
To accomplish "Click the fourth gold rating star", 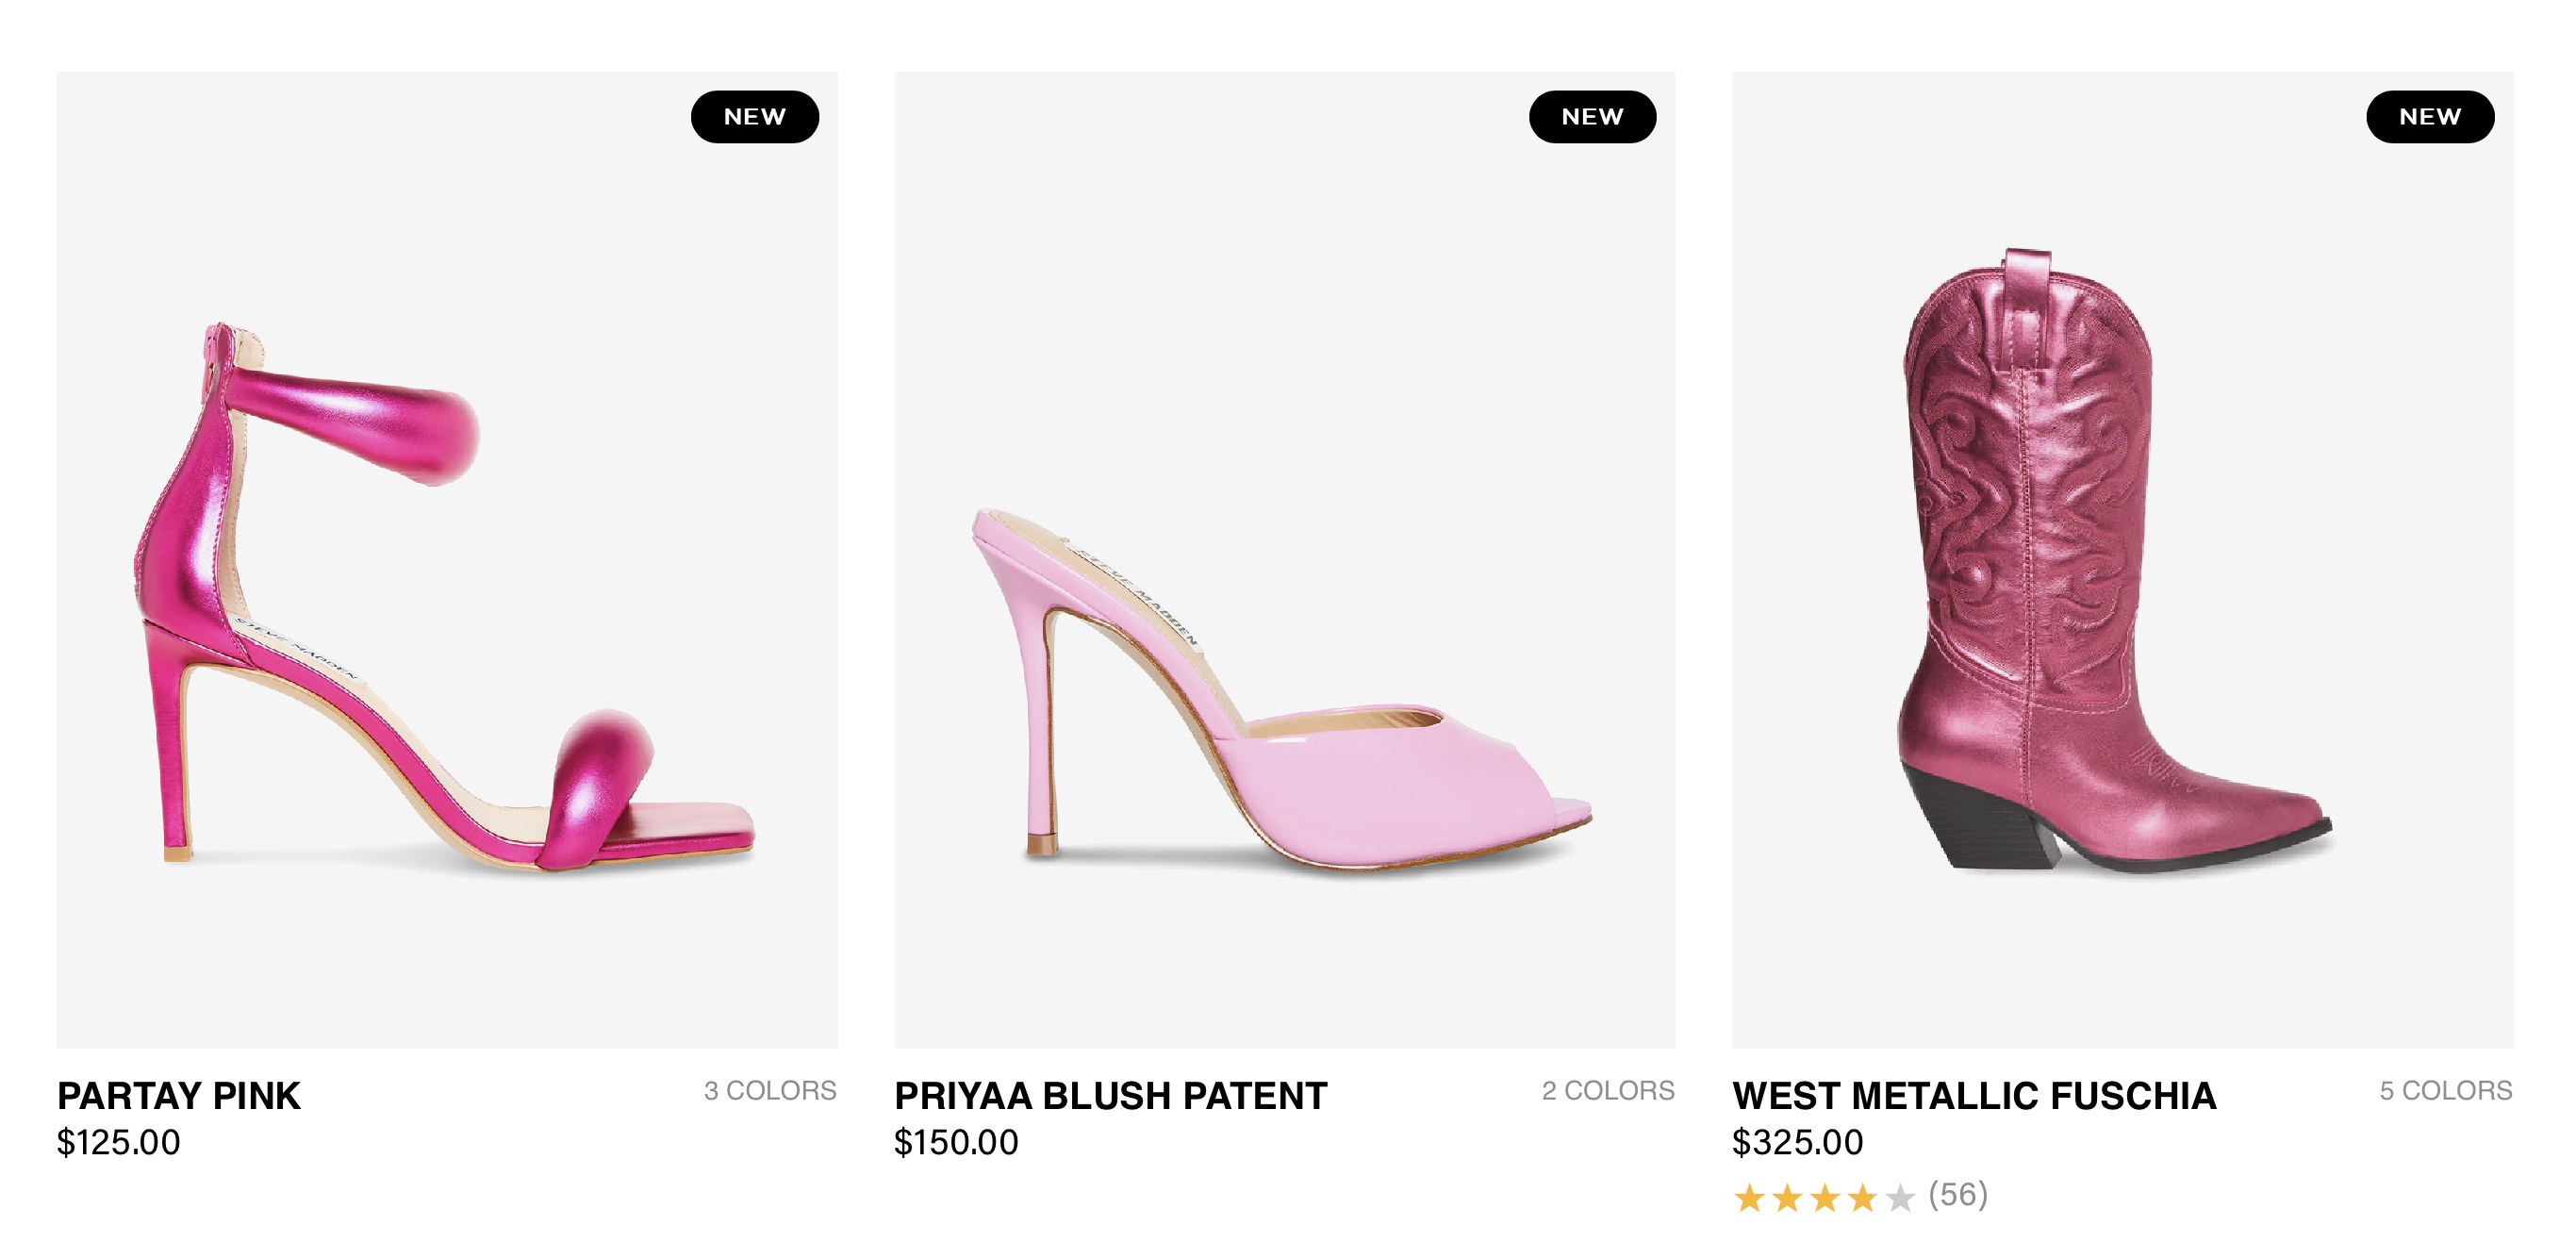I will click(1862, 1197).
